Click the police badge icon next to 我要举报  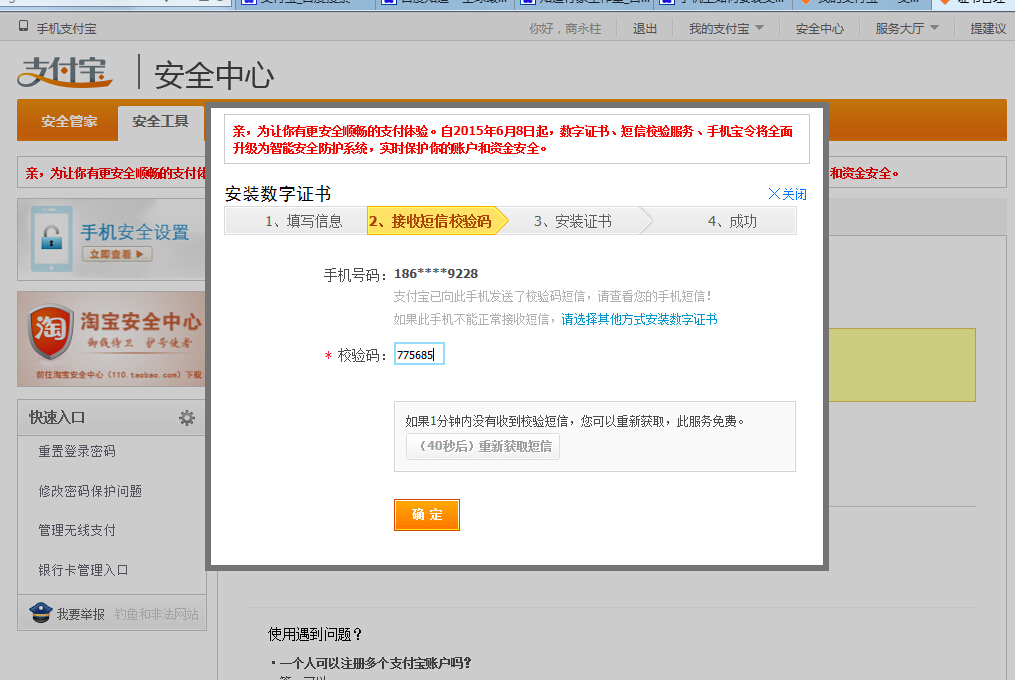pyautogui.click(x=38, y=613)
